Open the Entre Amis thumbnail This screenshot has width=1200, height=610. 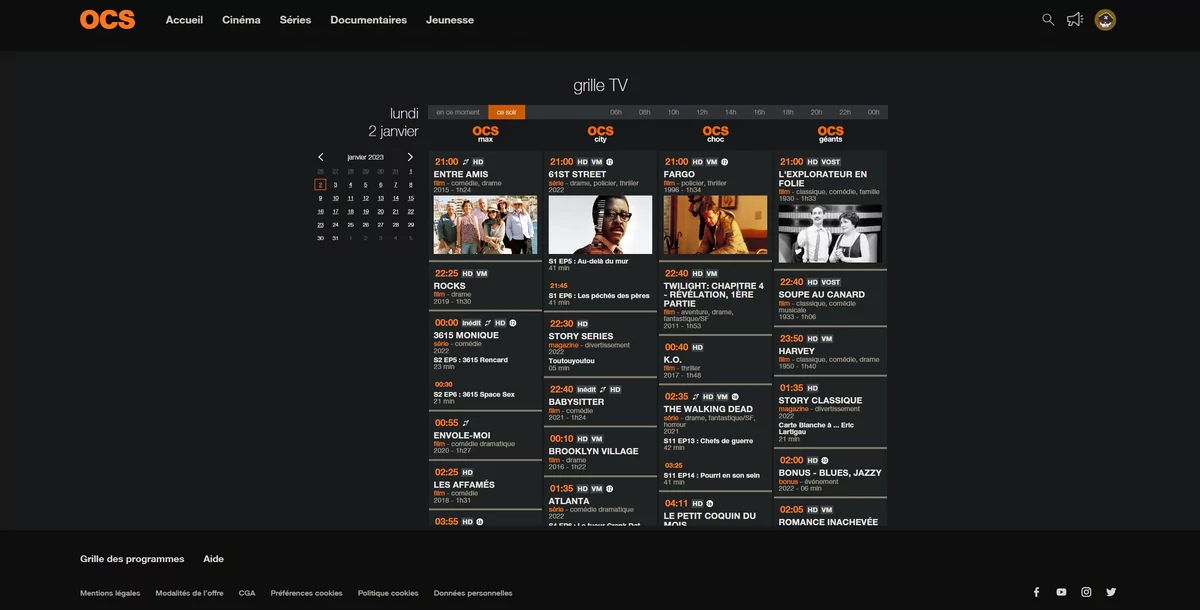[485, 225]
